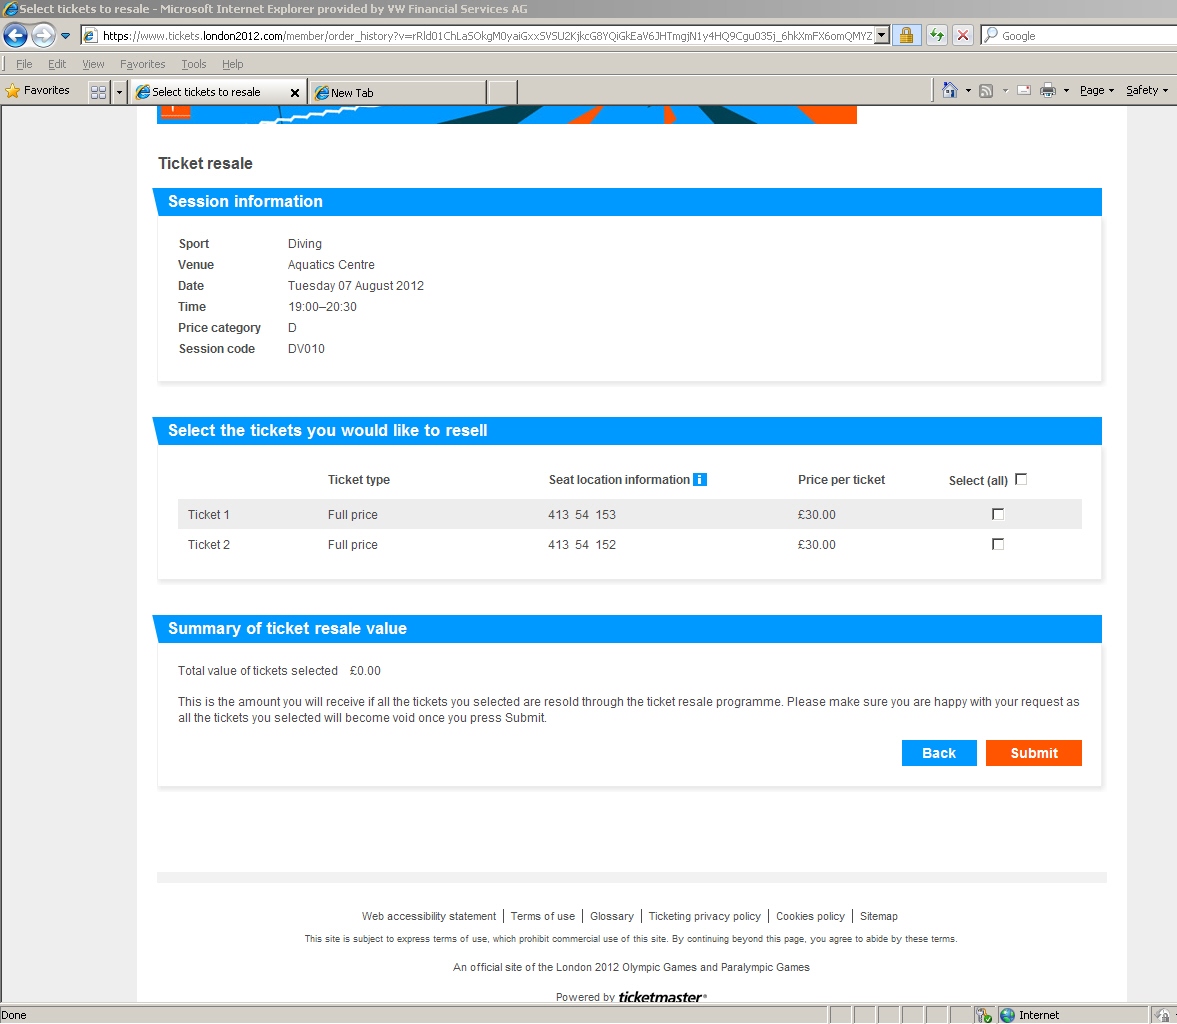Open the Tools menu
The width and height of the screenshot is (1177, 1024).
[x=194, y=64]
